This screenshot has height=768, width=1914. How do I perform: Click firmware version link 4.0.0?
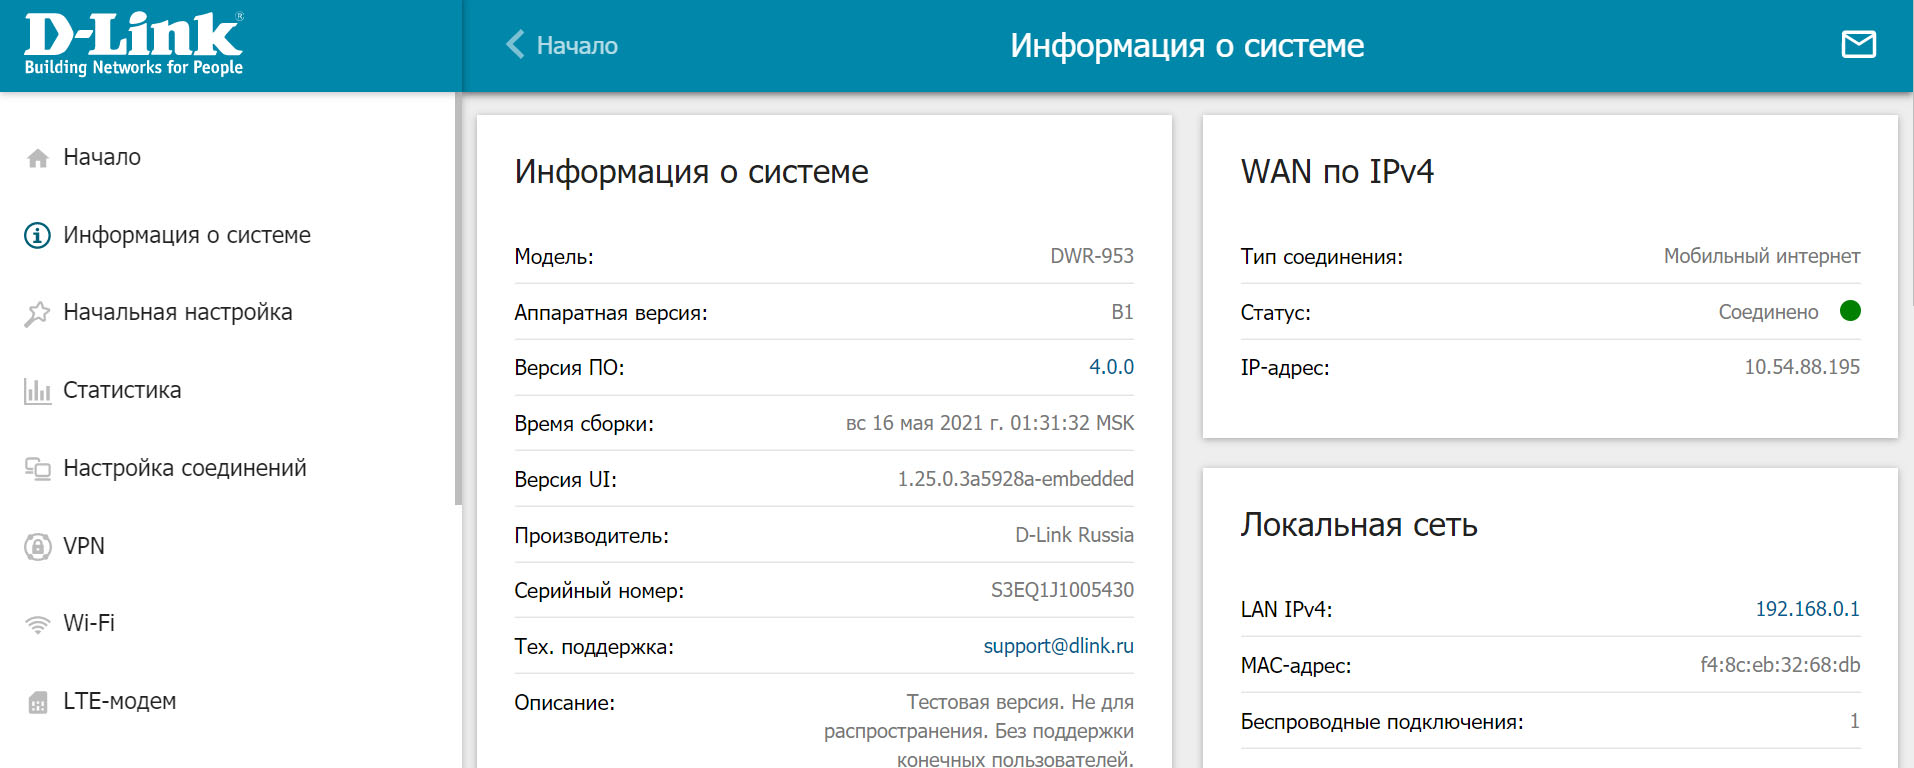(x=1111, y=367)
